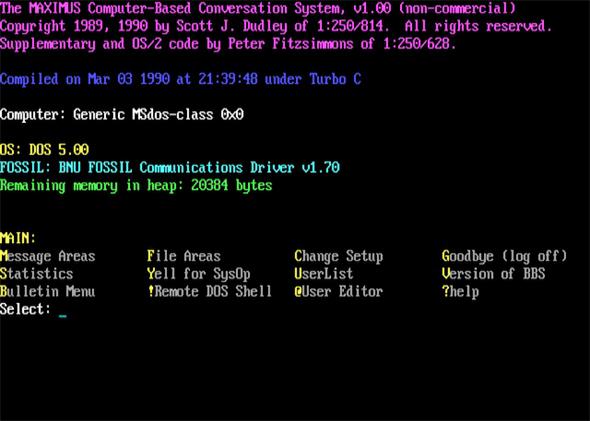Viewport: 590px width, 421px height.
Task: Click the MAIN: menu heading
Action: (x=18, y=238)
